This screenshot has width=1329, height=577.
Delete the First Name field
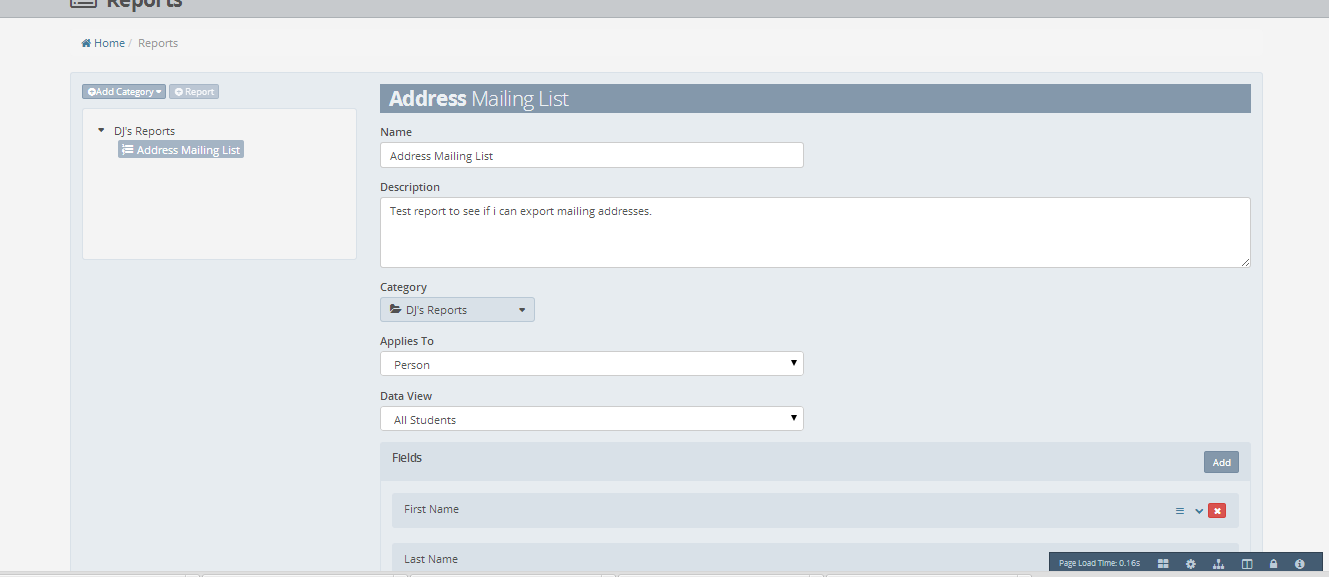(1217, 511)
